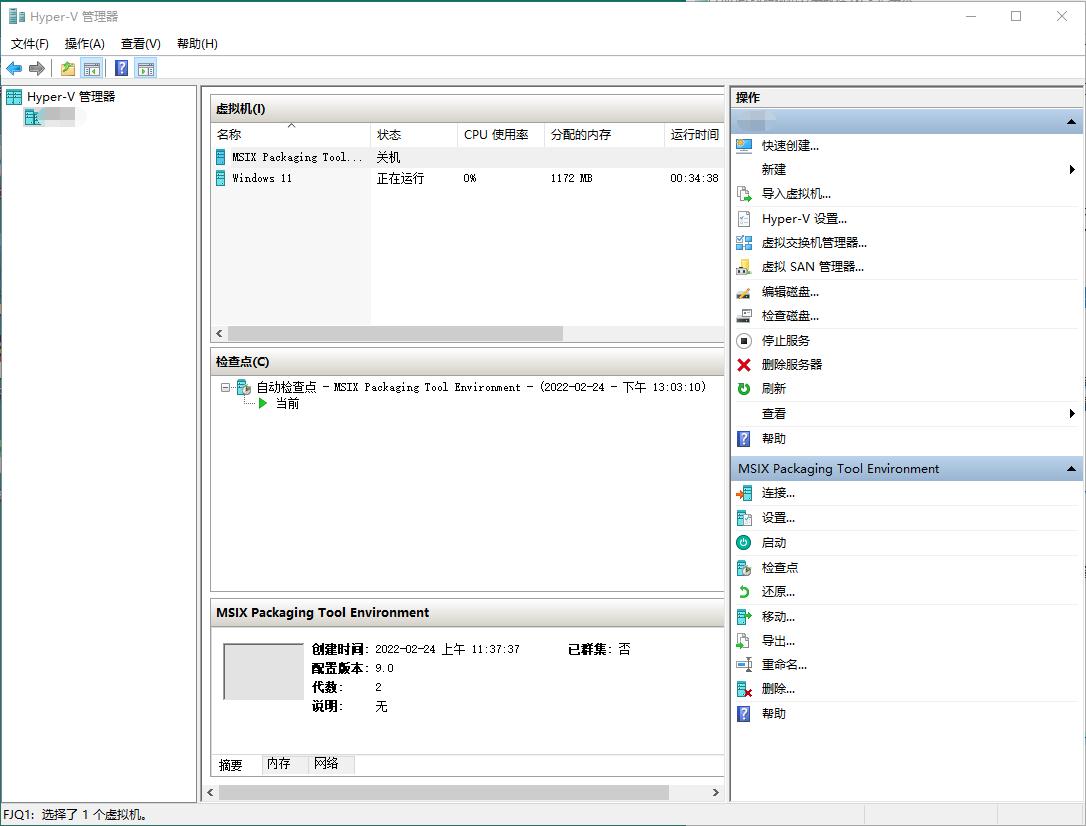The image size is (1086, 826).
Task: Sort virtual machines by 名称 column
Action: click(x=291, y=134)
